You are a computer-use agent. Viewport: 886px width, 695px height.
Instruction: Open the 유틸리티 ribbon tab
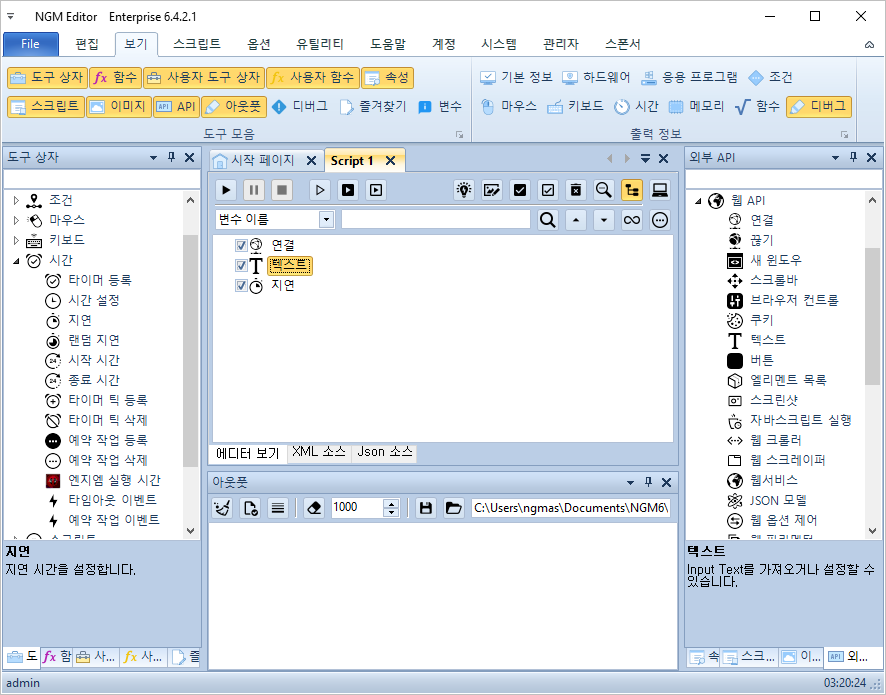pos(320,44)
